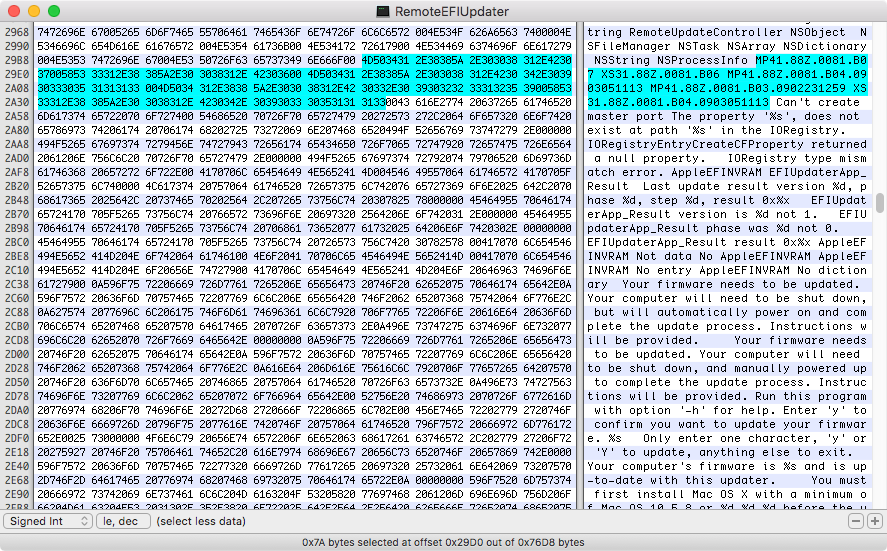The width and height of the screenshot is (887, 551).
Task: Click line offset 2CB0
Action: (x=17, y=326)
